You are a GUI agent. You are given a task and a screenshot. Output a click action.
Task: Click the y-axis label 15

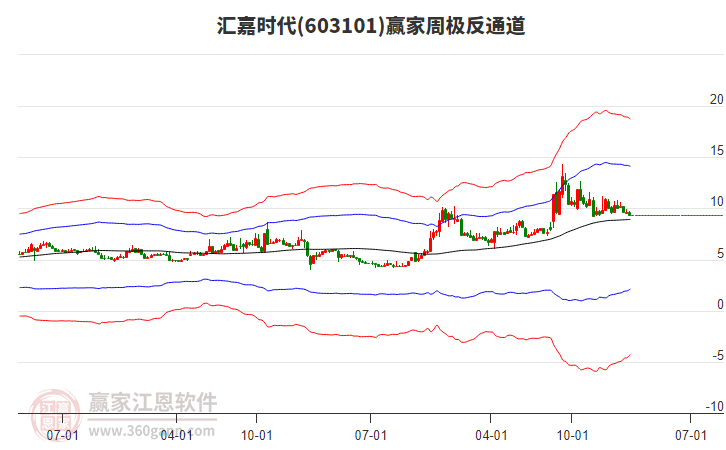click(x=716, y=150)
